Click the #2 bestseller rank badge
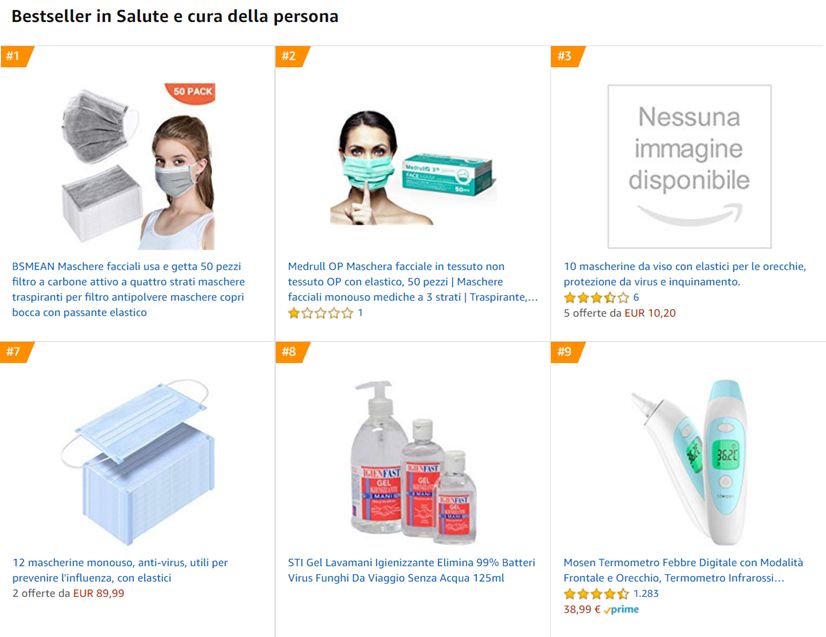The width and height of the screenshot is (826, 637). pyautogui.click(x=289, y=56)
